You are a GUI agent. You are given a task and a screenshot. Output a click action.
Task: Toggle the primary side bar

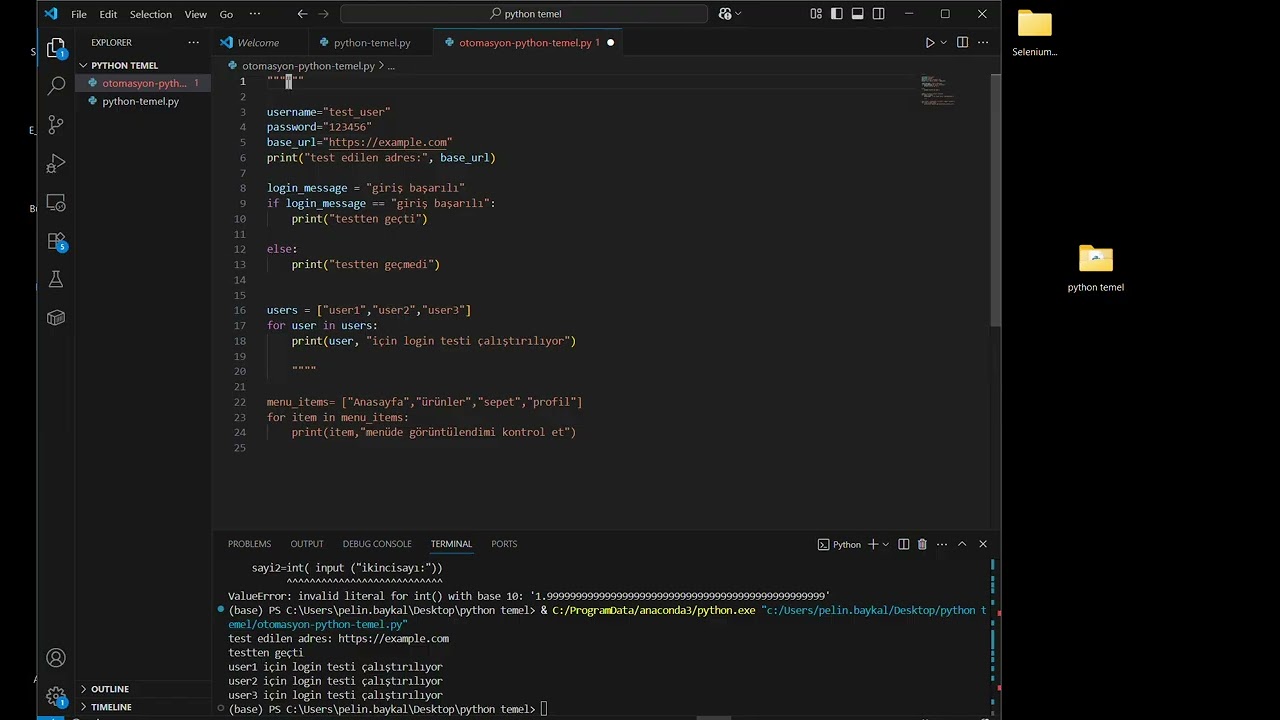837,14
